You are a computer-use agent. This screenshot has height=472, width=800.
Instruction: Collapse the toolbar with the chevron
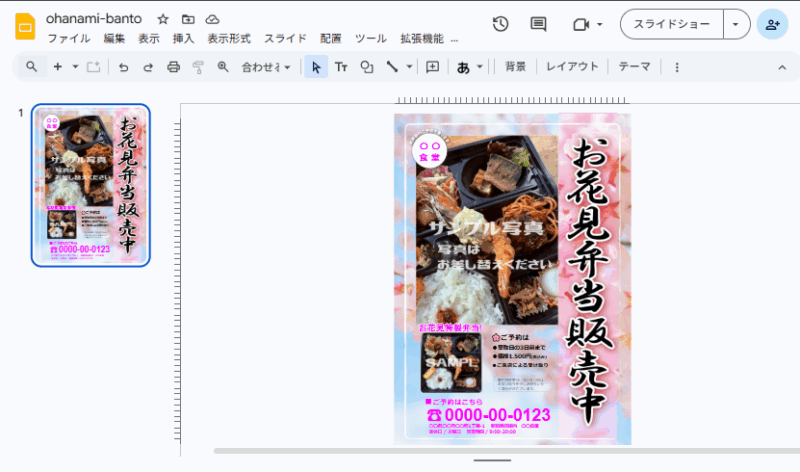(782, 67)
